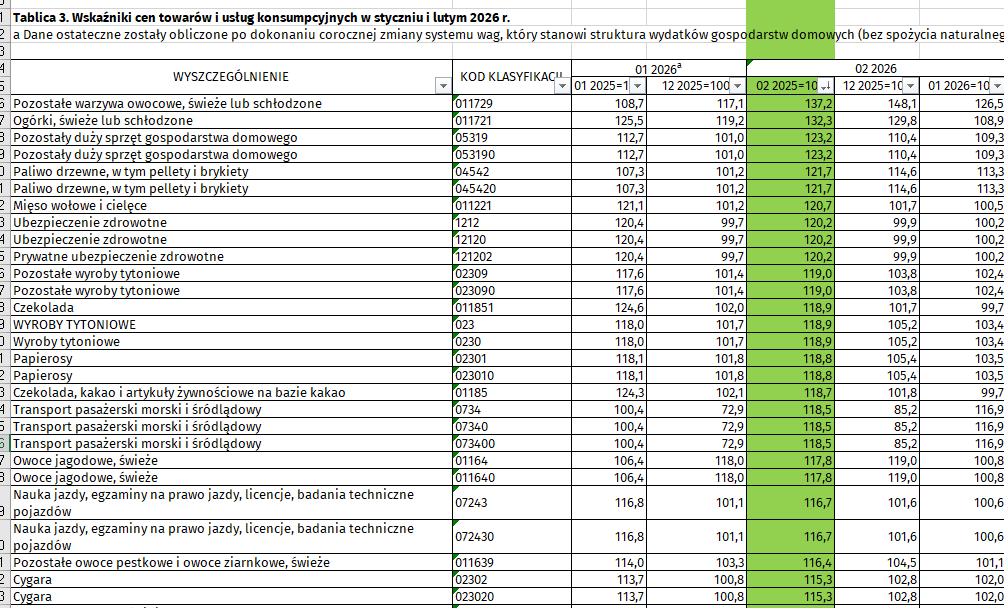Select code cell 011221

pyautogui.click(x=512, y=205)
